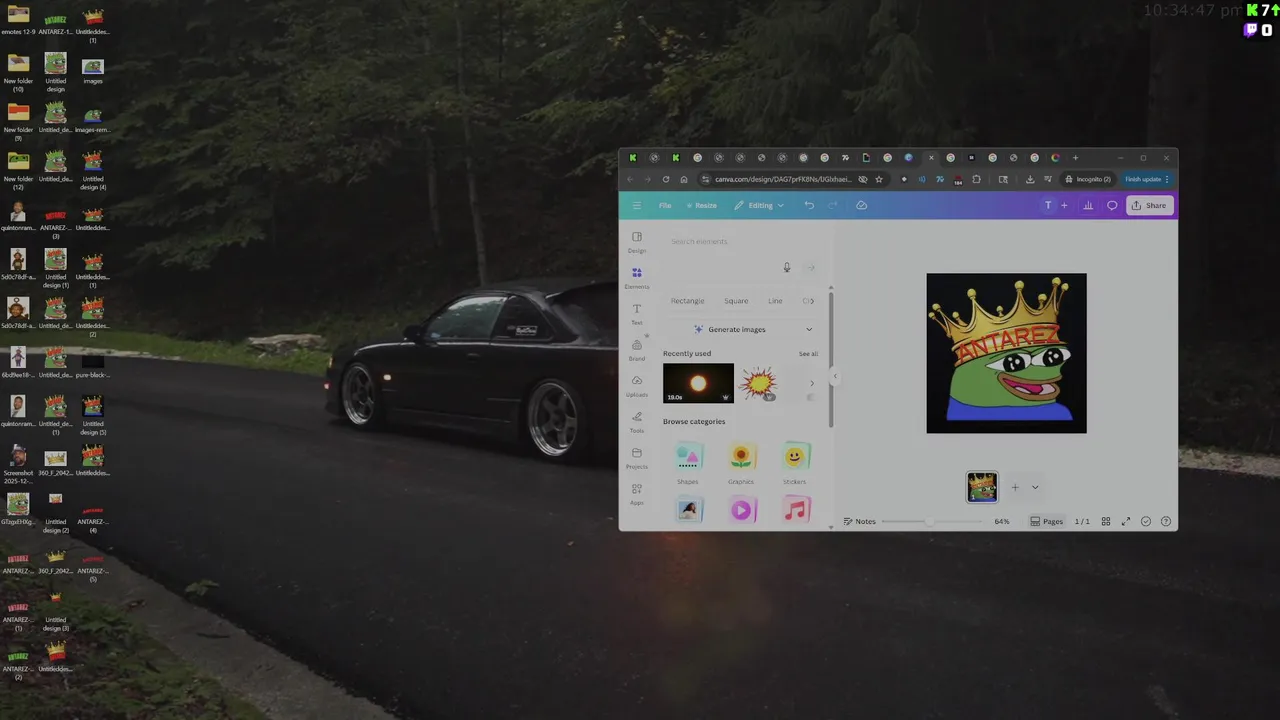
Task: Select the New folder (10) desktop icon
Action: pyautogui.click(x=18, y=73)
